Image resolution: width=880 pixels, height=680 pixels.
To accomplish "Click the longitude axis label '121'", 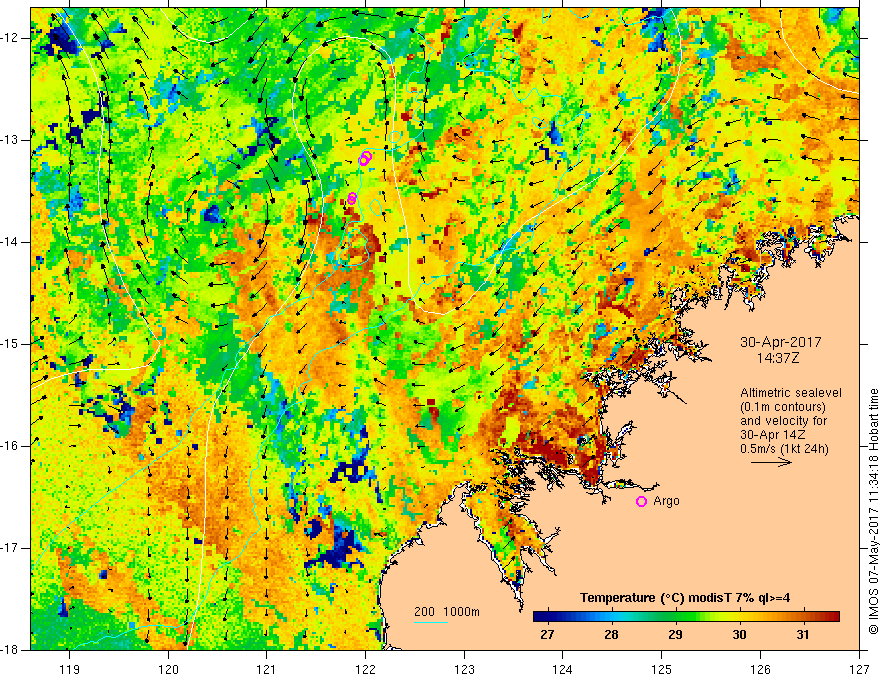I will (267, 669).
